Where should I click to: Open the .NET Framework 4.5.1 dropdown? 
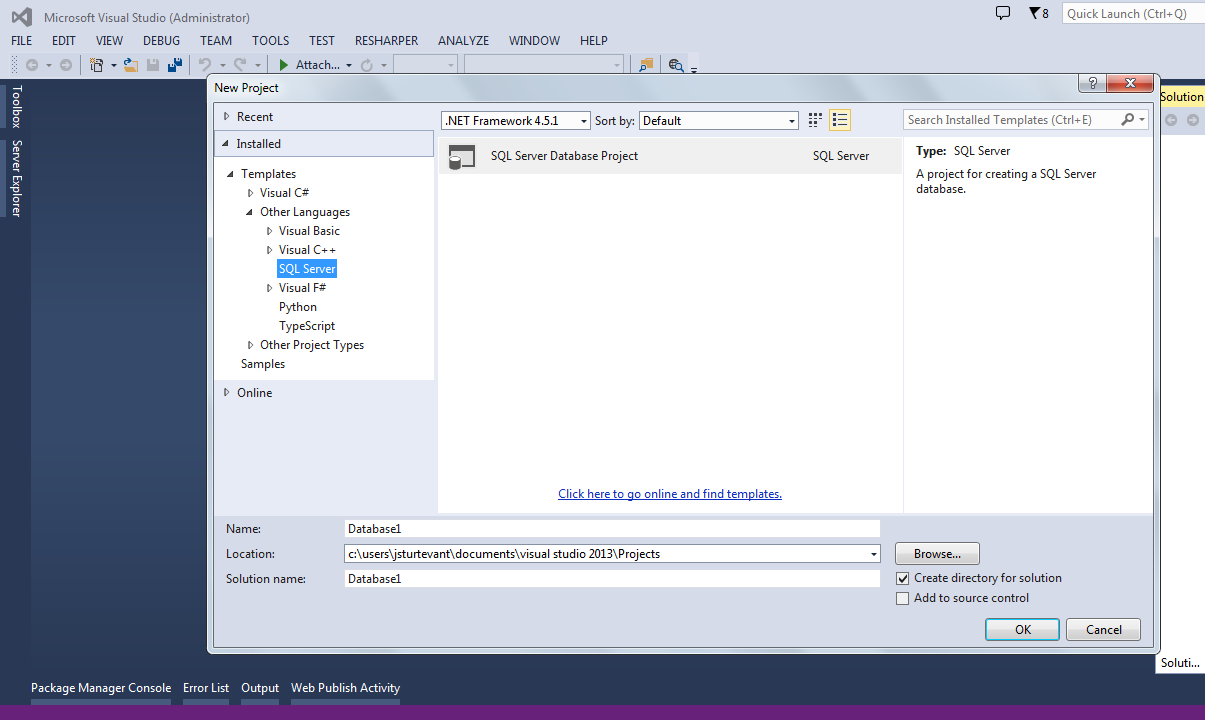pos(516,120)
